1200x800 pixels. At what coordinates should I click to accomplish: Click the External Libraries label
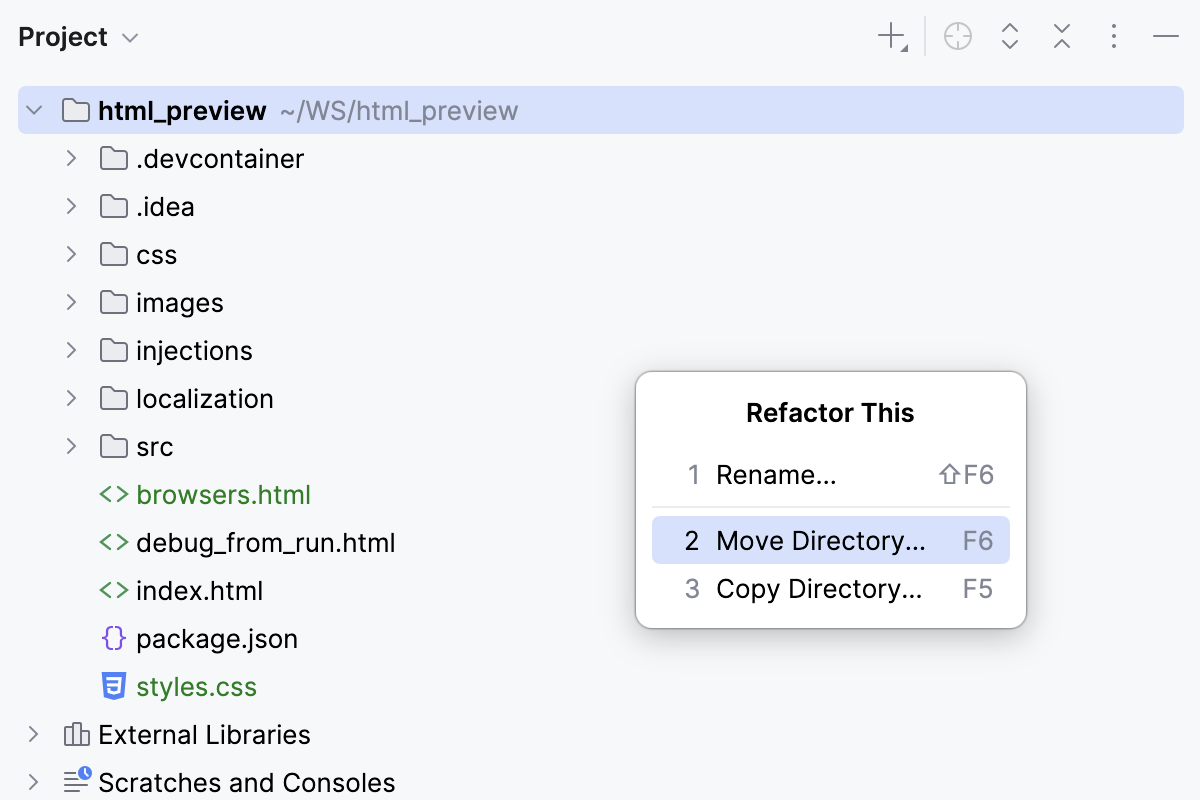tap(204, 735)
